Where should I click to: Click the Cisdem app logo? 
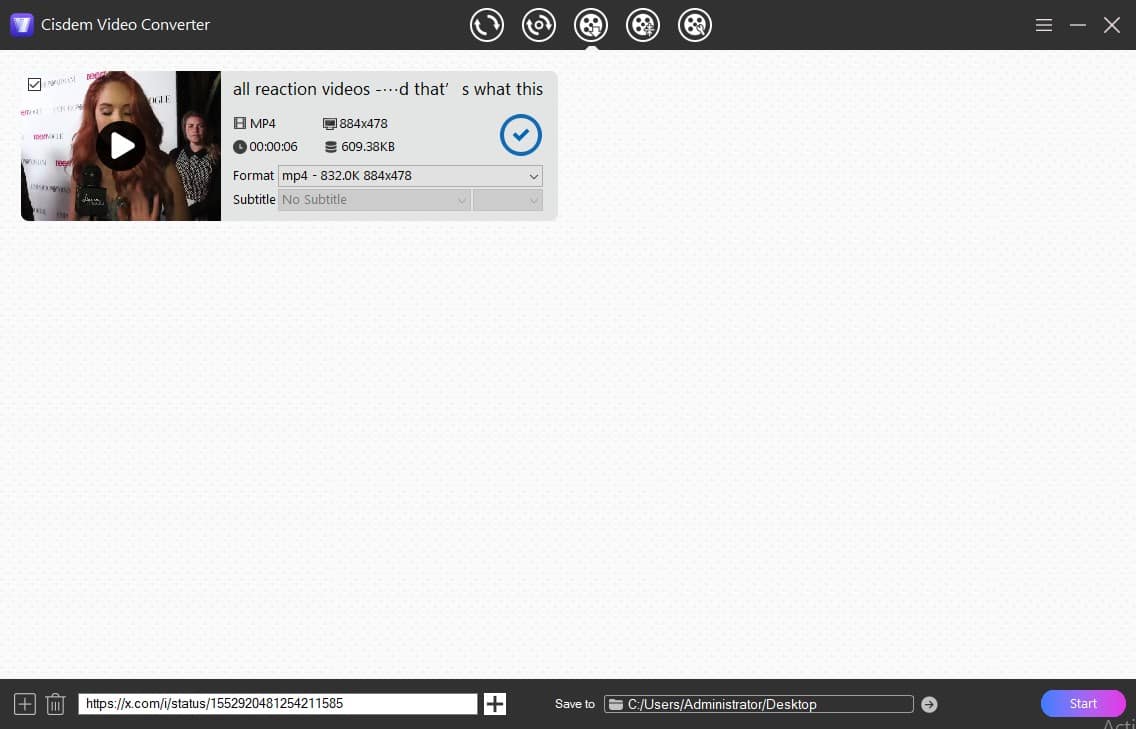pyautogui.click(x=22, y=25)
